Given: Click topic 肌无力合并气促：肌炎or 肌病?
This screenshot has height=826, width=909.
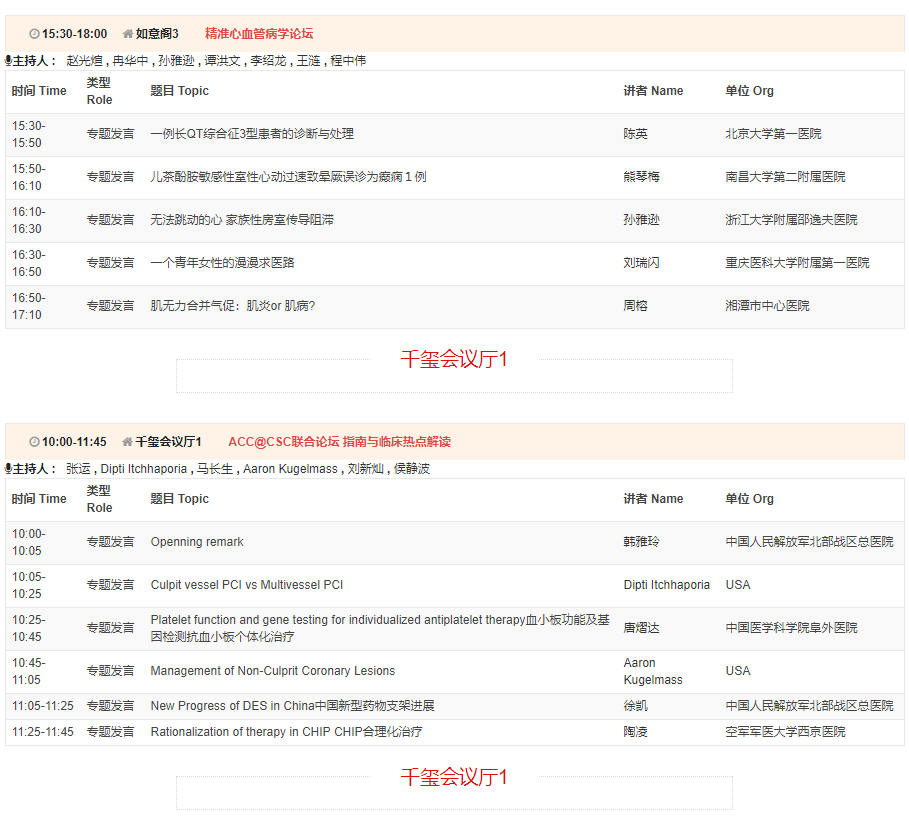Looking at the screenshot, I should (x=232, y=305).
